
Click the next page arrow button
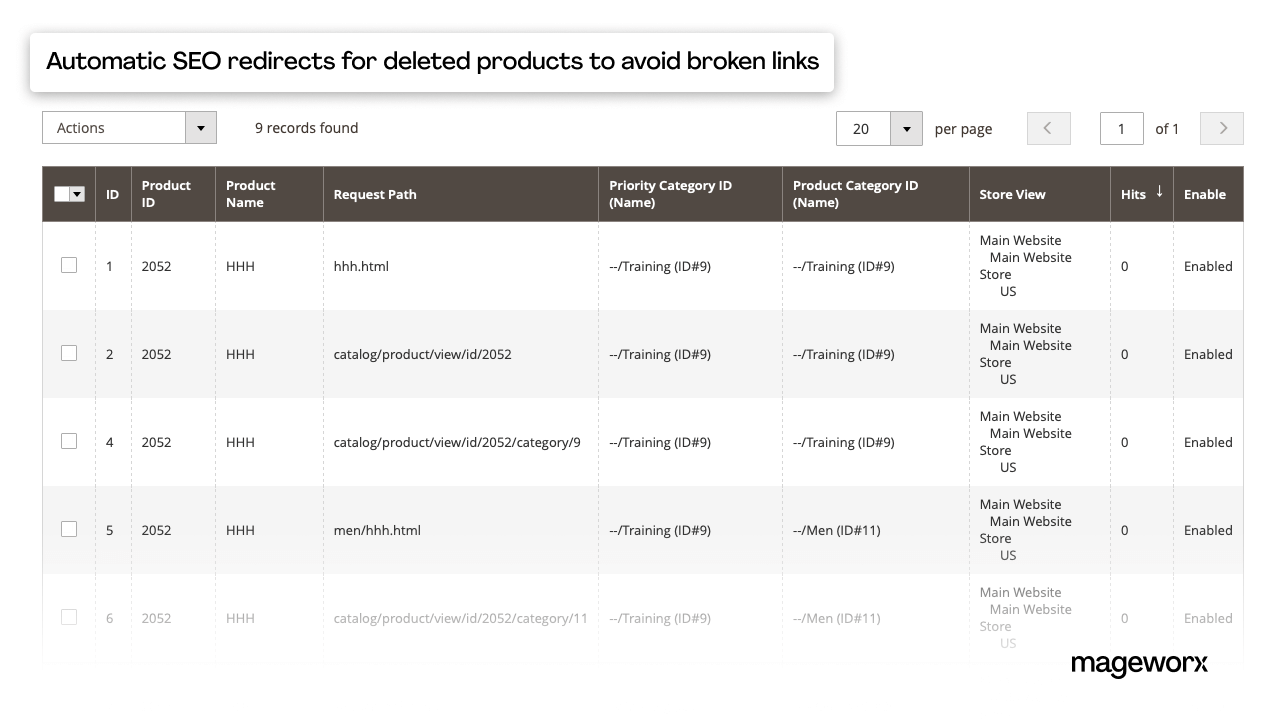pyautogui.click(x=1222, y=128)
